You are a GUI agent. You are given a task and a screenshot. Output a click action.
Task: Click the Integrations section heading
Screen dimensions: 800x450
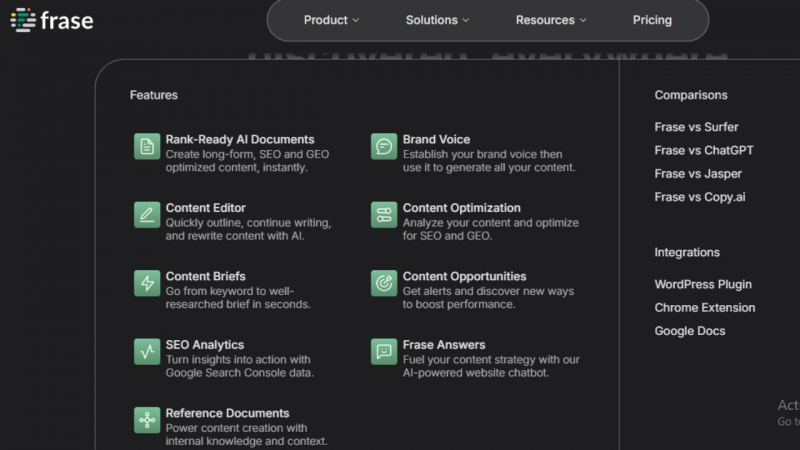[687, 252]
